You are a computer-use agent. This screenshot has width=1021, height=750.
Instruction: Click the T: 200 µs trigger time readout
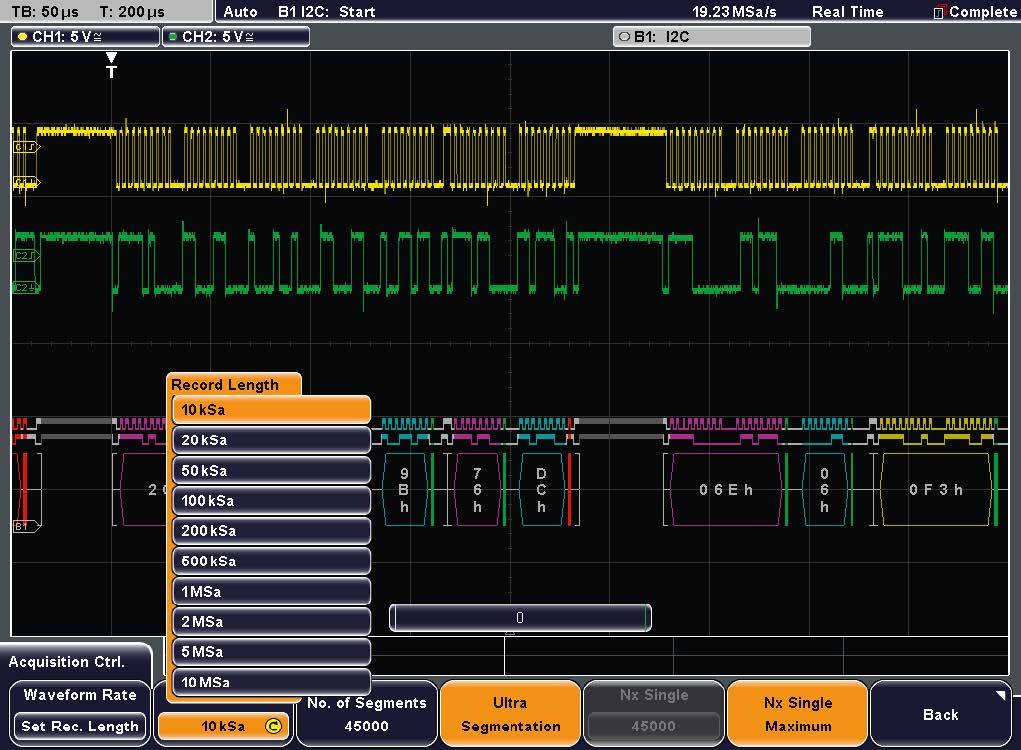pos(132,12)
